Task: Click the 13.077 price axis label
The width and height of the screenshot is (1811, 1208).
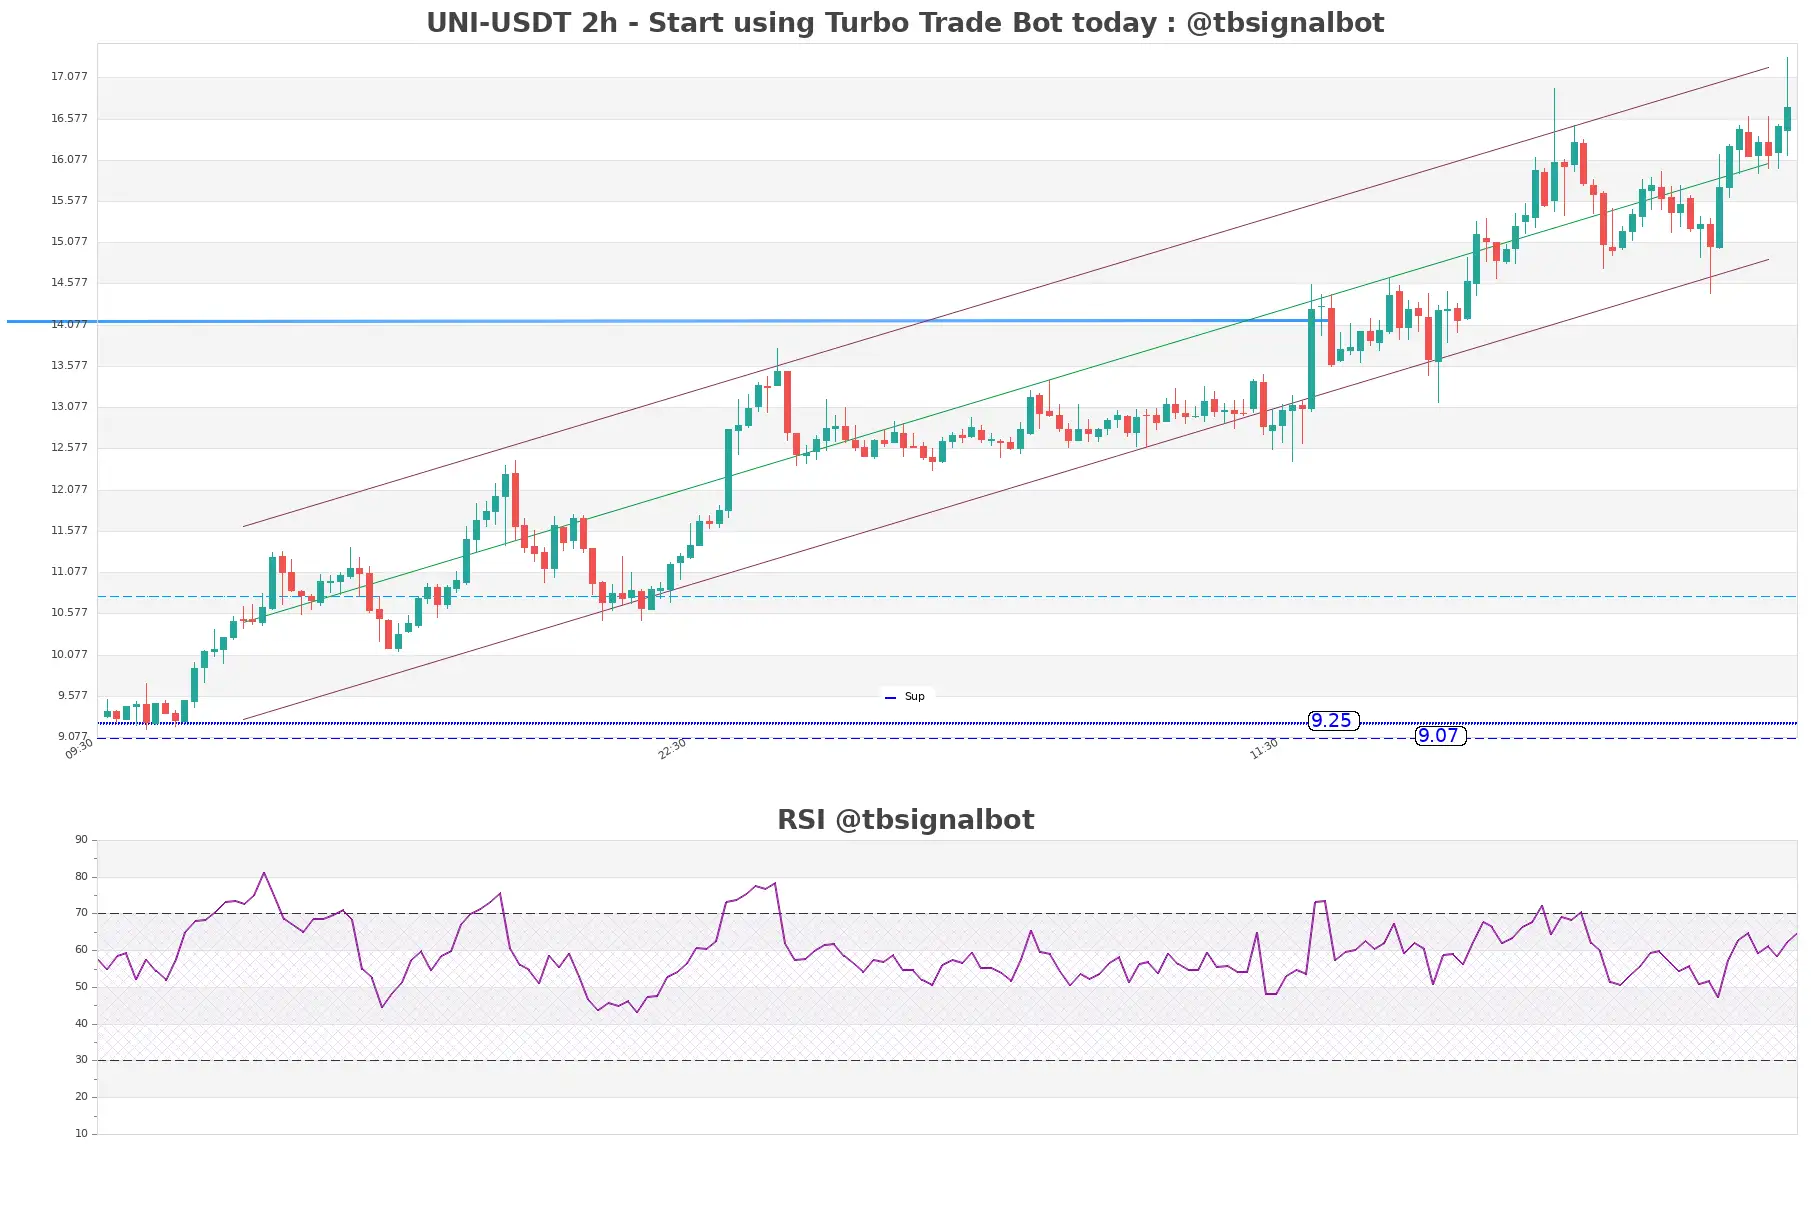Action: pos(69,407)
